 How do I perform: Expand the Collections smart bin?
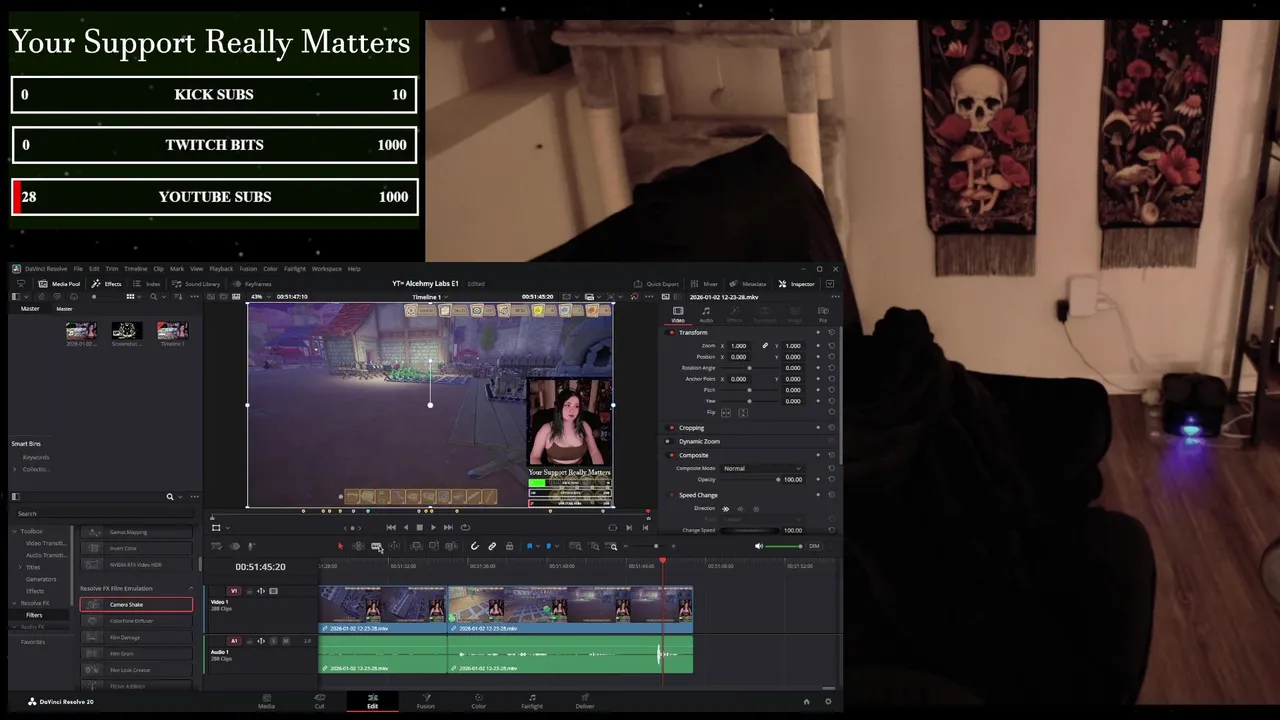(x=15, y=469)
